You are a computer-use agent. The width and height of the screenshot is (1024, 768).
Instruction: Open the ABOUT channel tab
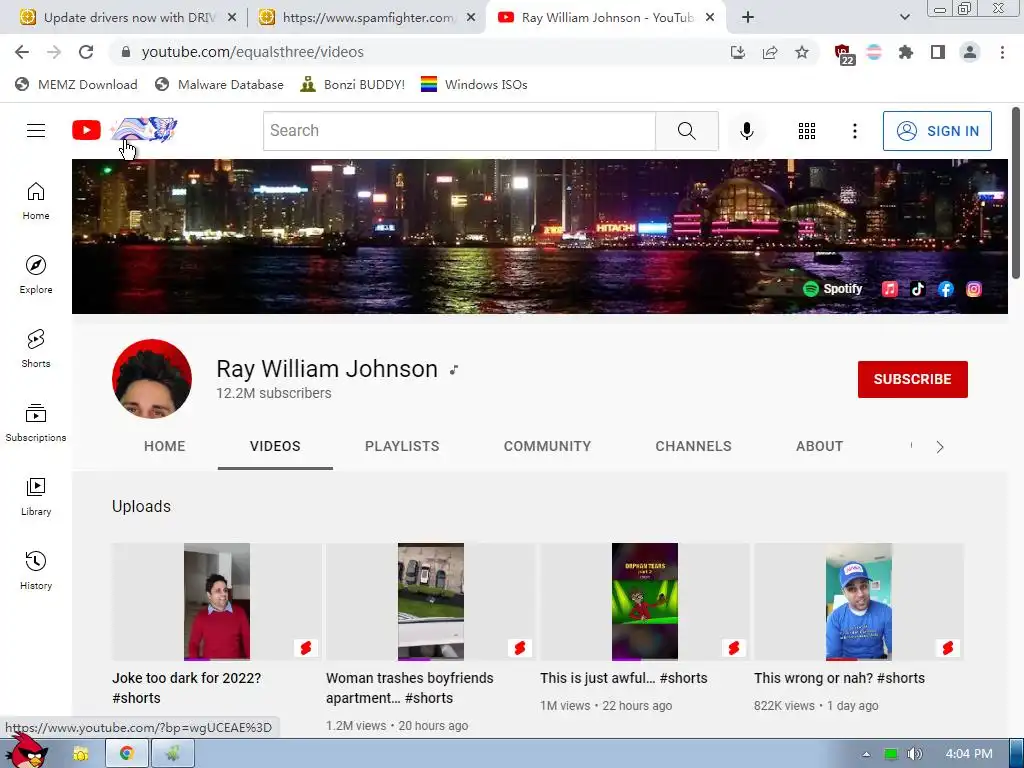[x=820, y=446]
